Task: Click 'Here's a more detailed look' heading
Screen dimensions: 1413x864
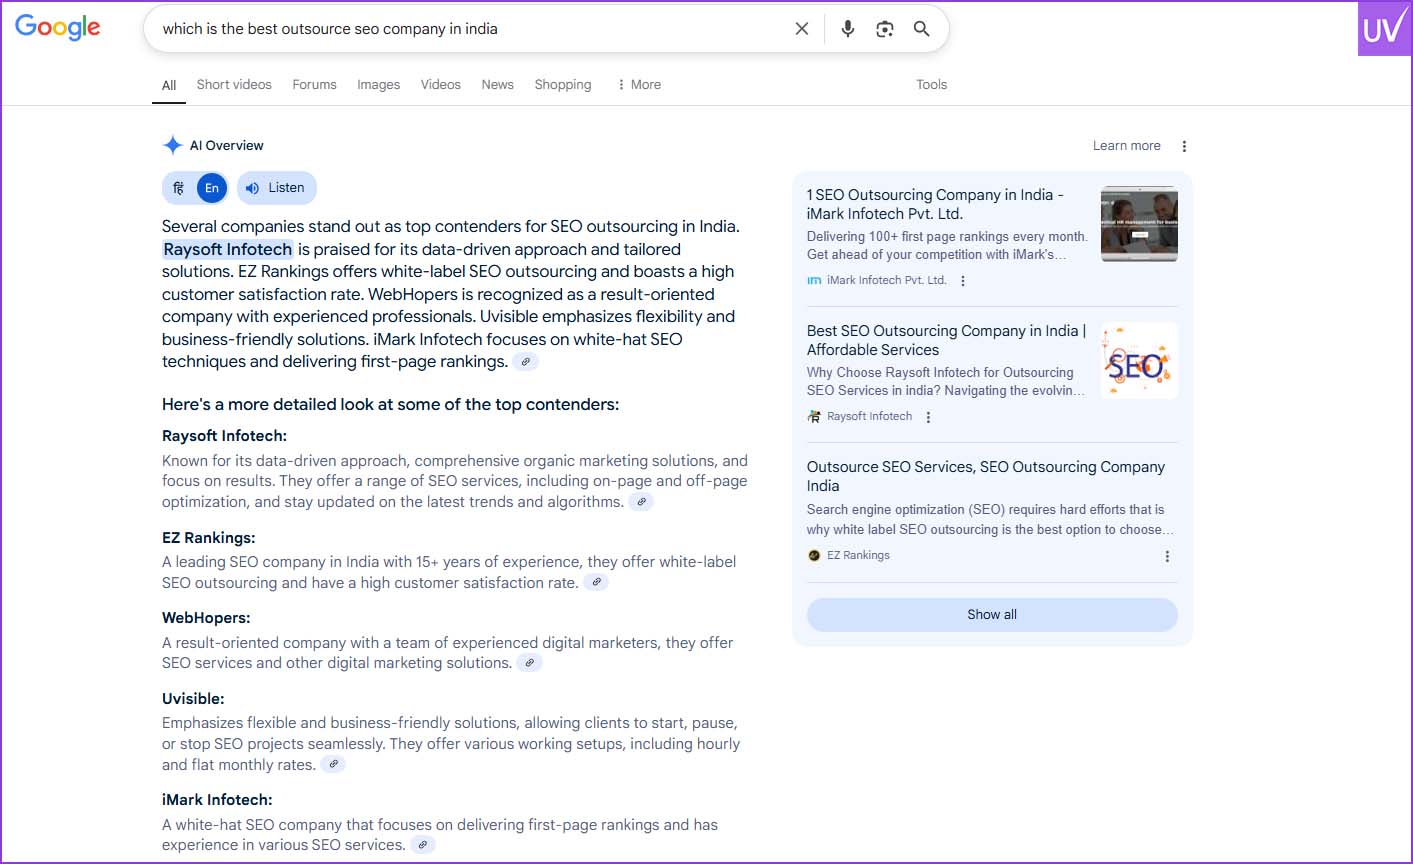Action: click(x=390, y=405)
